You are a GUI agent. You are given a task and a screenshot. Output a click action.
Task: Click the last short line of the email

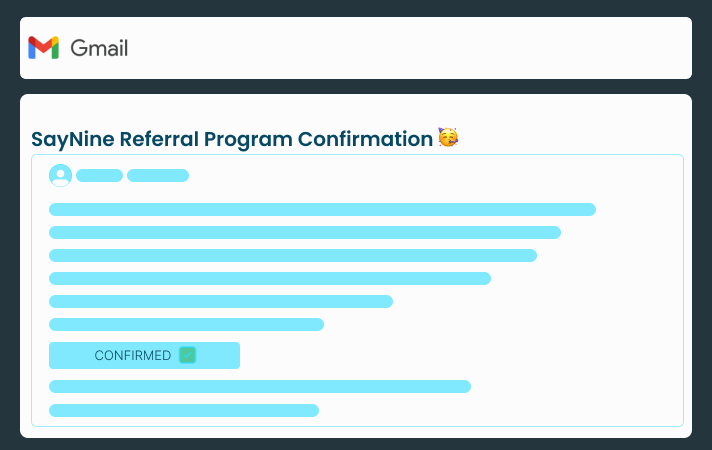[x=184, y=410]
